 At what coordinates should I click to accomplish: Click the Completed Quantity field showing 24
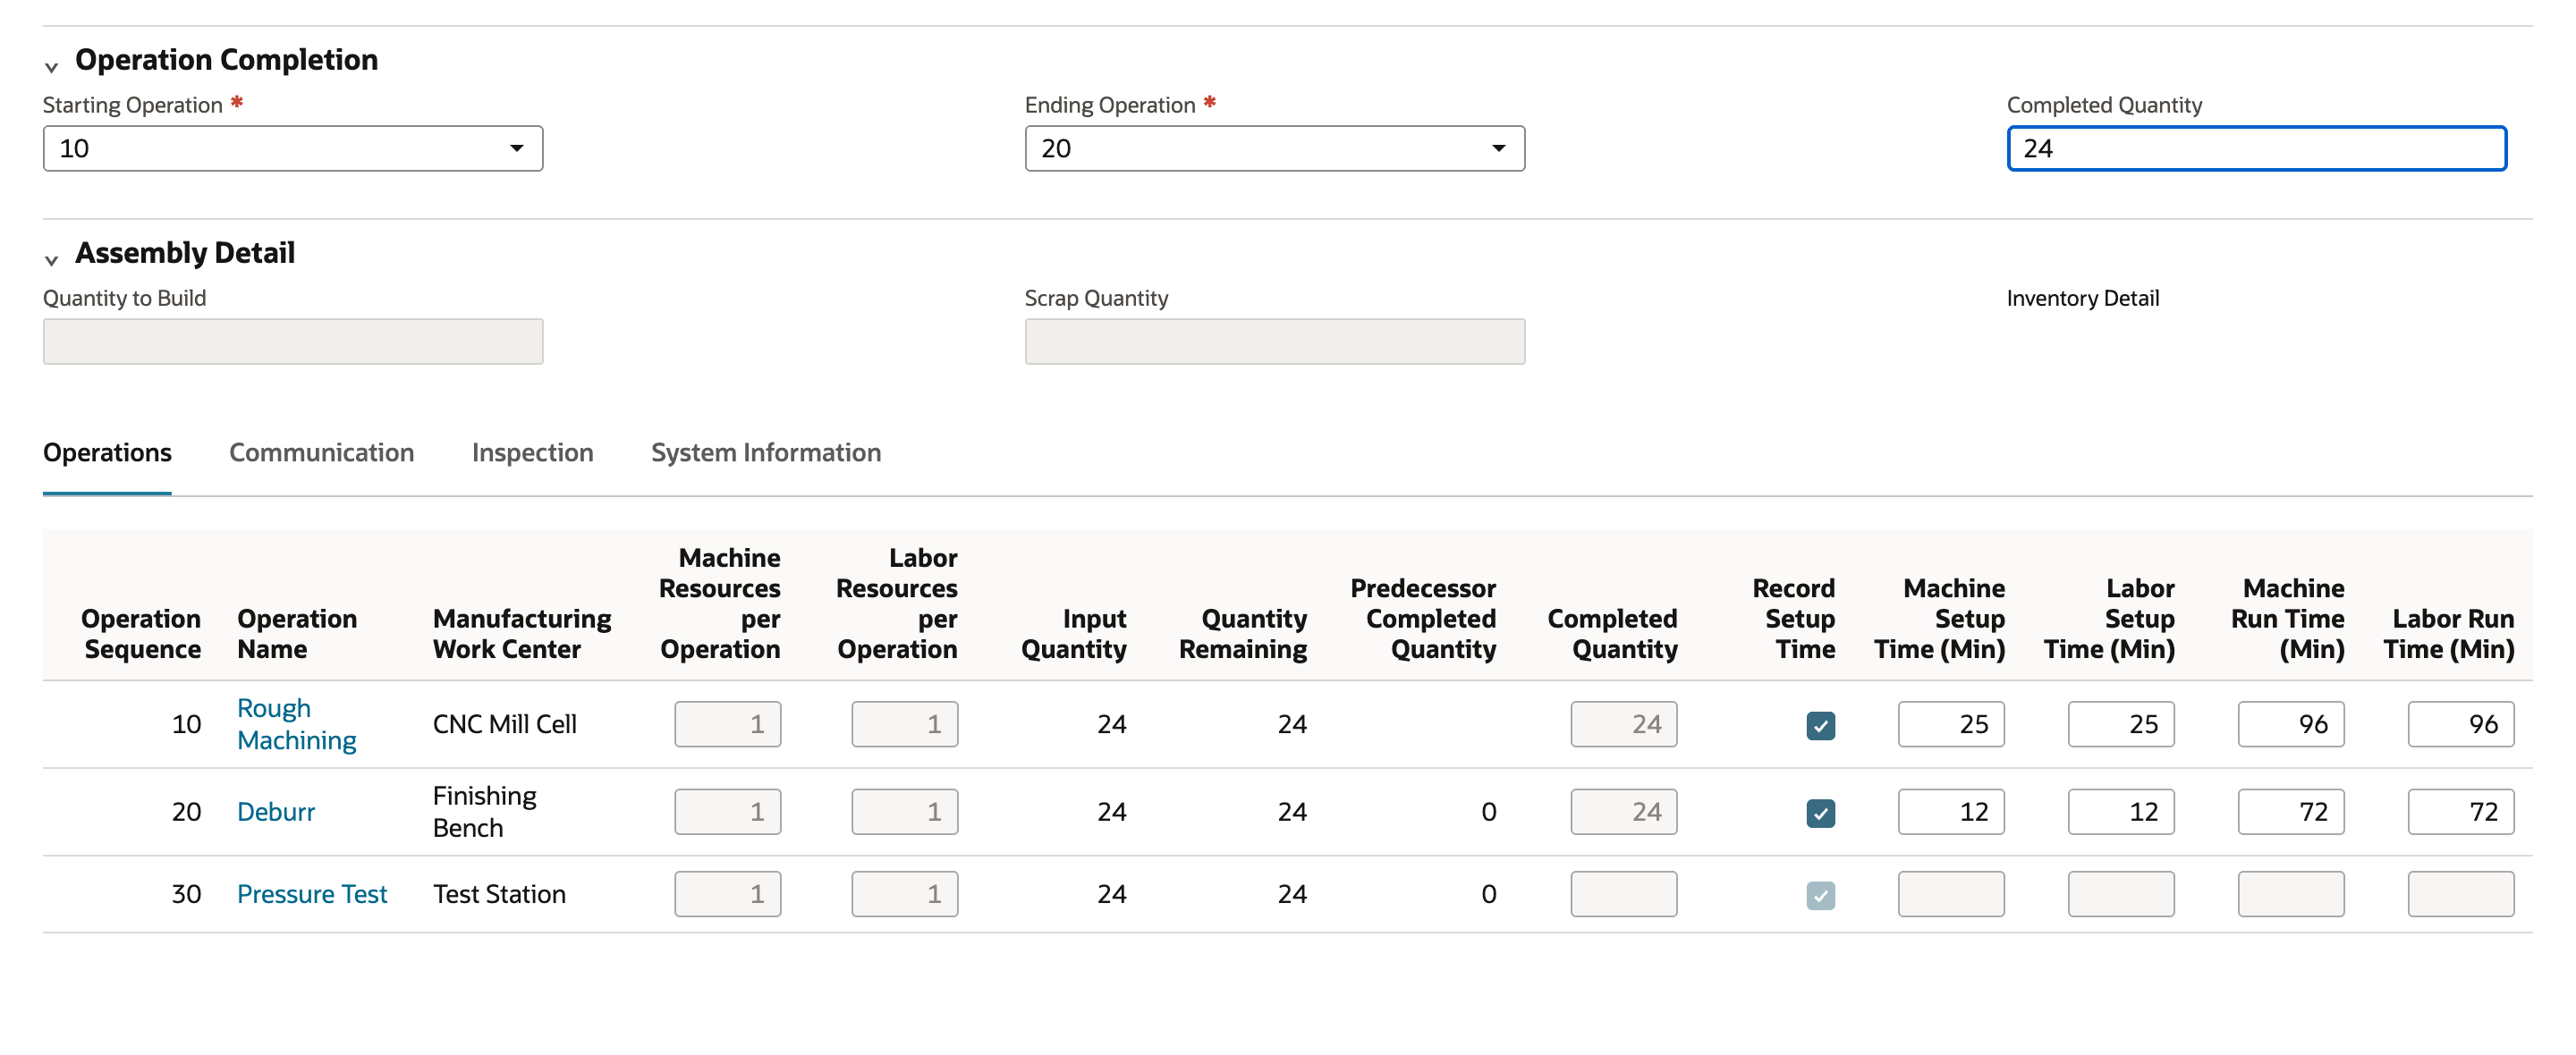(x=2256, y=148)
